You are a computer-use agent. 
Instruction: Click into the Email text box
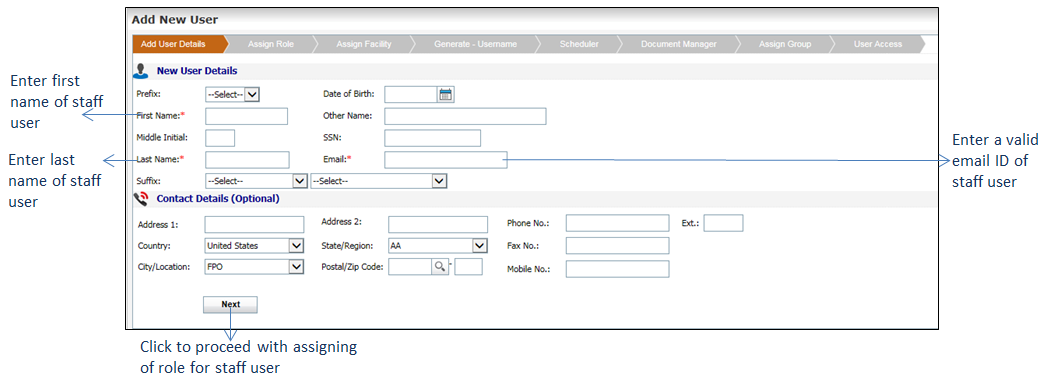coord(446,160)
